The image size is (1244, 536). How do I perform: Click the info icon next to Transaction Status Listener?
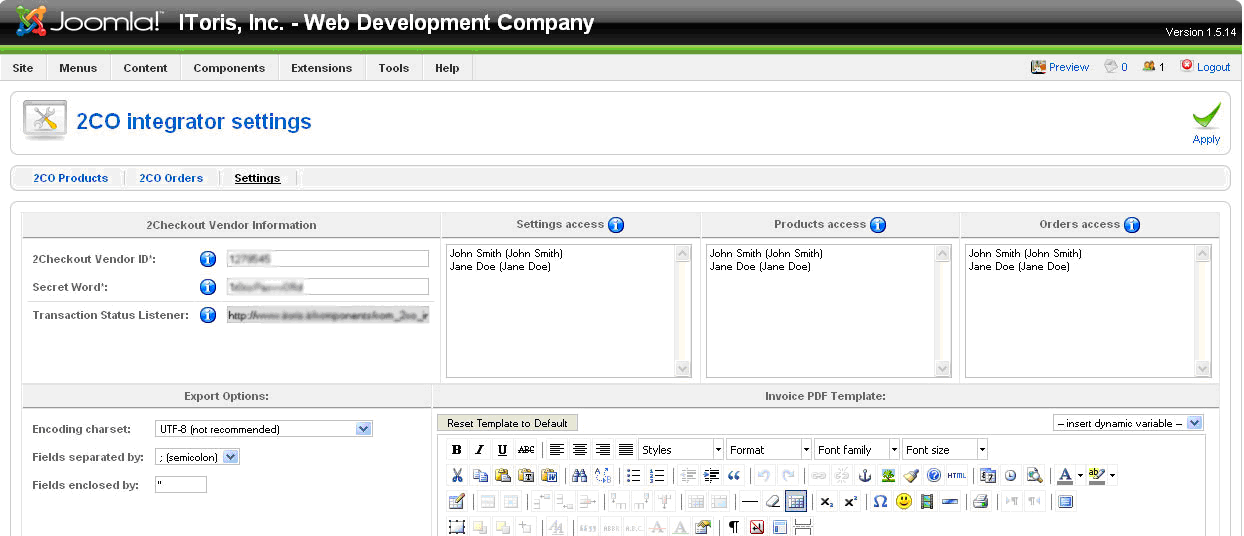[x=208, y=315]
